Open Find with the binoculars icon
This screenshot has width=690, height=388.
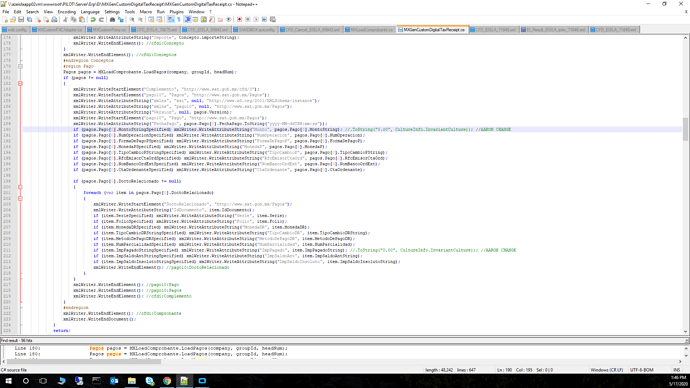tap(112, 19)
